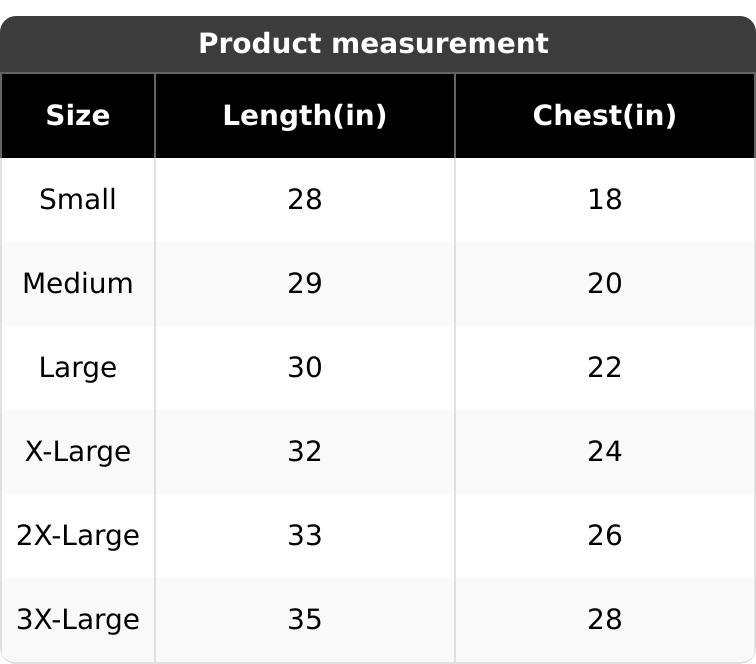This screenshot has height=664, width=756.
Task: Click the Chest(in) column header
Action: coord(604,116)
